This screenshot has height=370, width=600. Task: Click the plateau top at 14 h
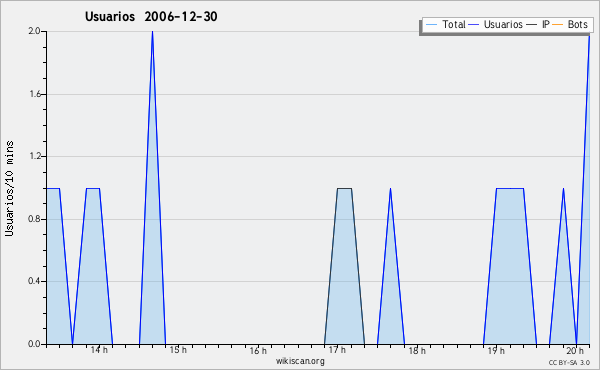point(93,188)
